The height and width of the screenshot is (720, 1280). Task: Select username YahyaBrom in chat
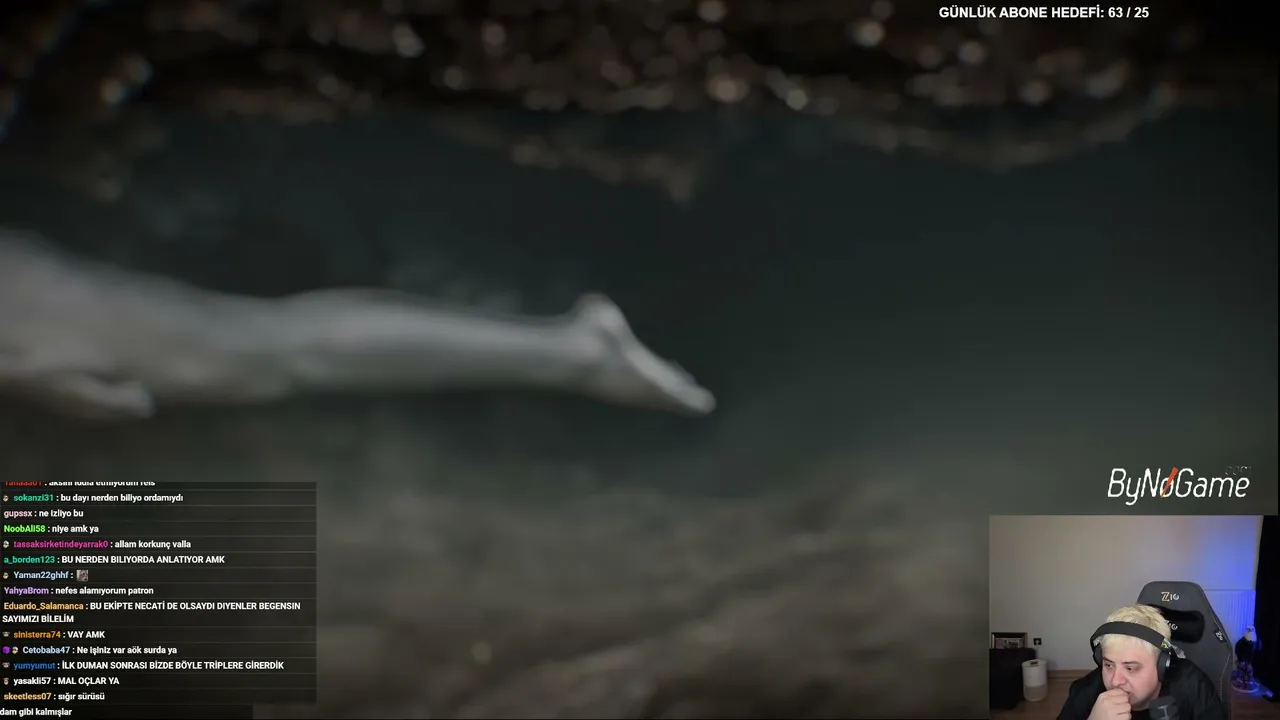tap(26, 591)
